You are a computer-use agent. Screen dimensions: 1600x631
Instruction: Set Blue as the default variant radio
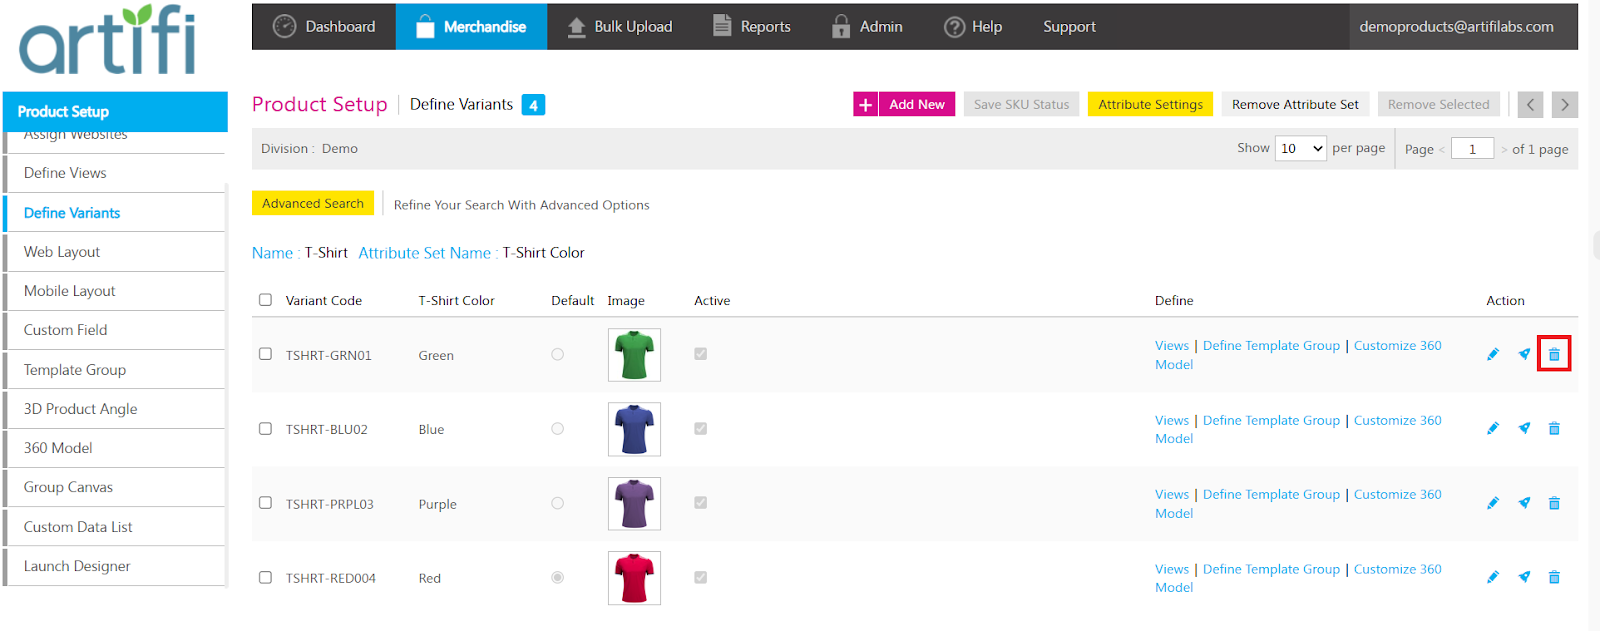pyautogui.click(x=557, y=428)
